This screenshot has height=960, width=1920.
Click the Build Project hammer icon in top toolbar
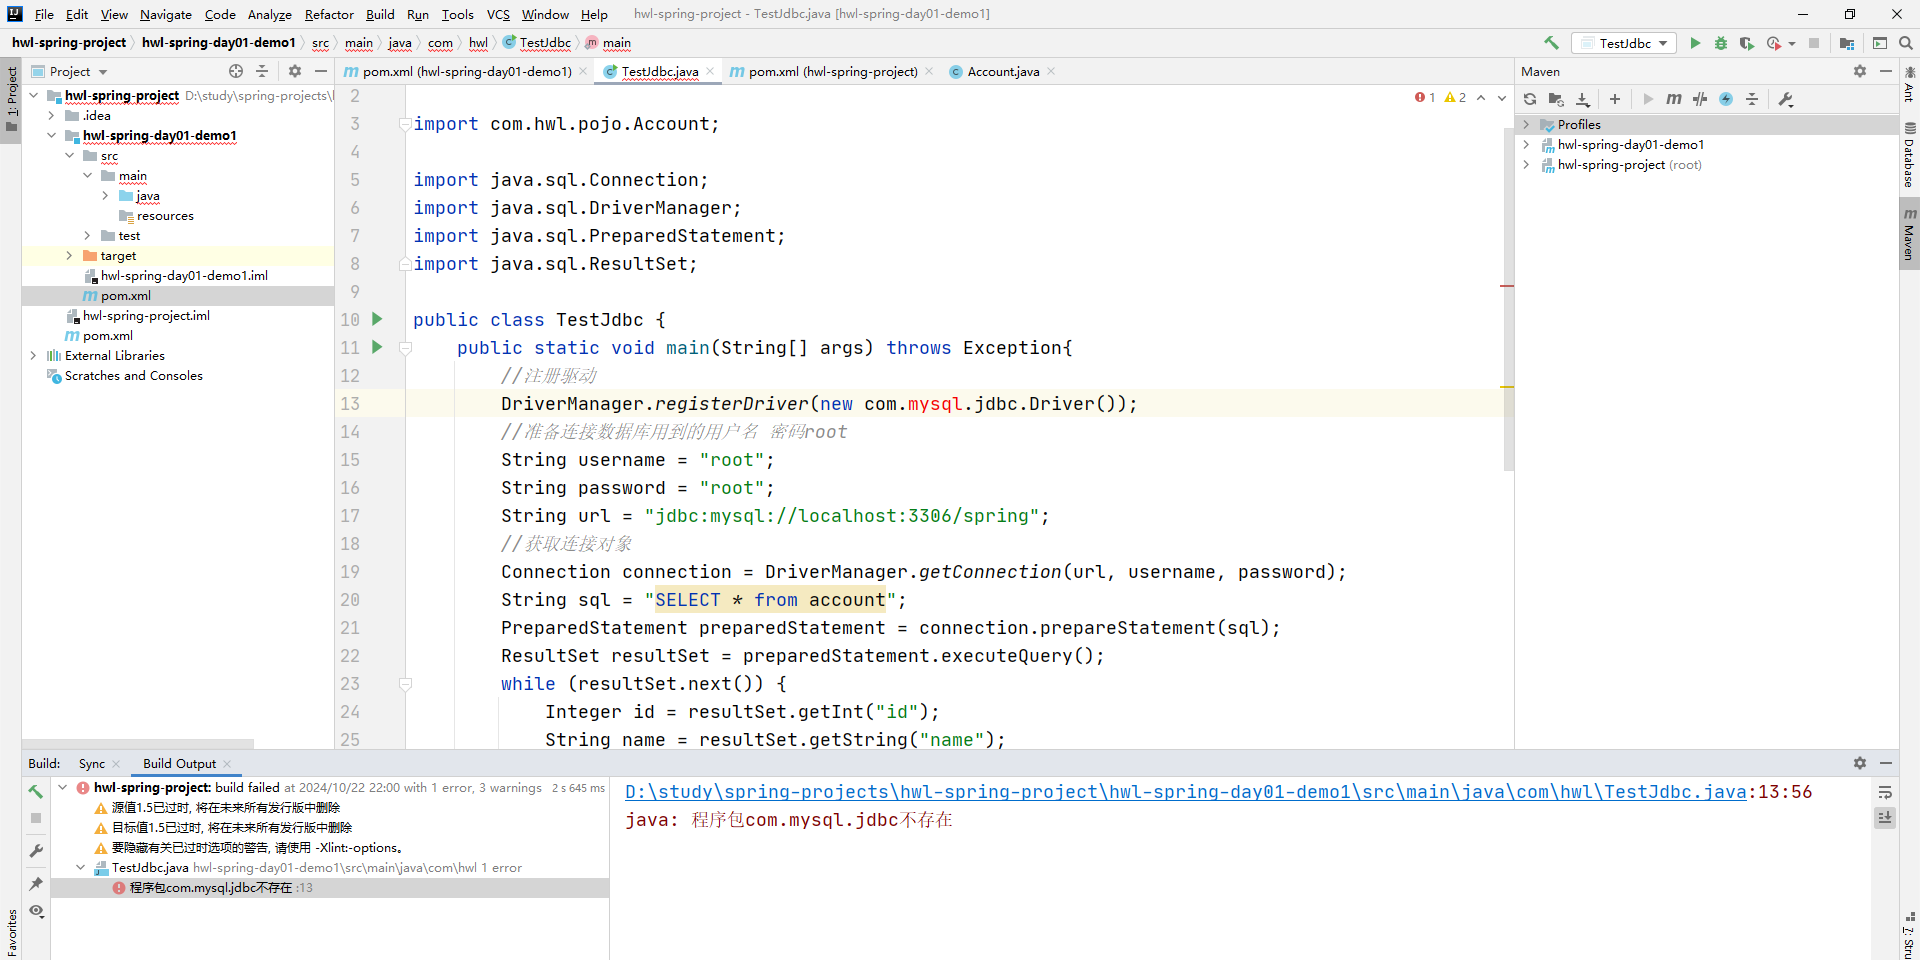1551,43
